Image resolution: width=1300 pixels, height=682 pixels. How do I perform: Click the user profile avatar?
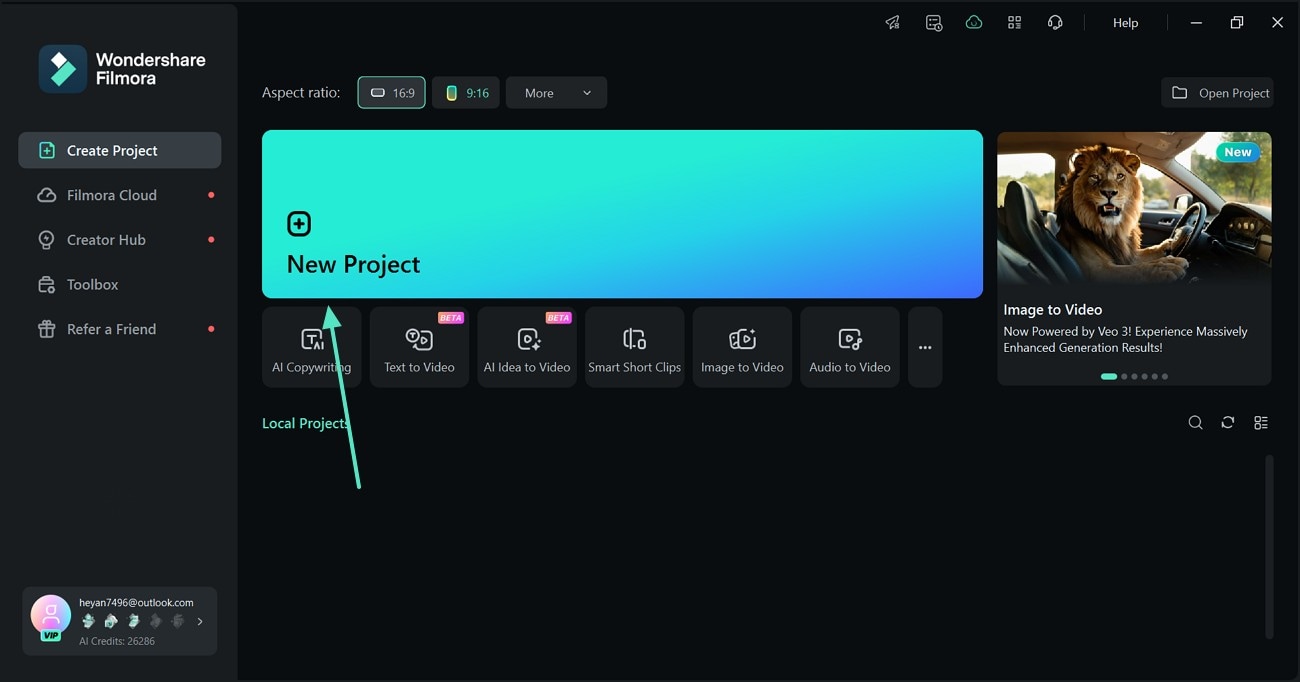pyautogui.click(x=51, y=616)
